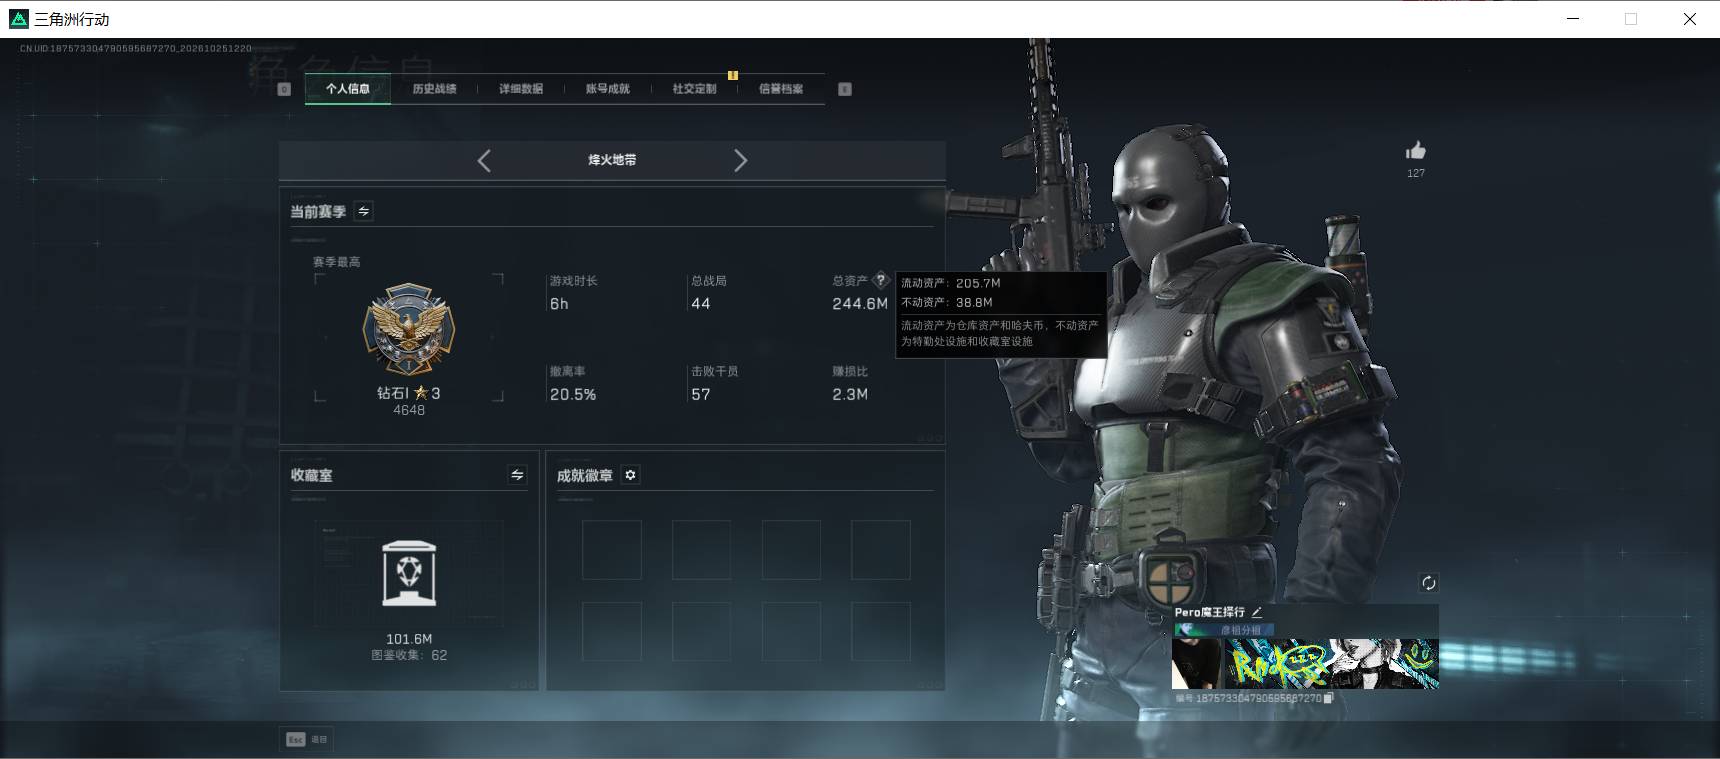
Task: Click the player avatar thumbnail
Action: click(1196, 664)
